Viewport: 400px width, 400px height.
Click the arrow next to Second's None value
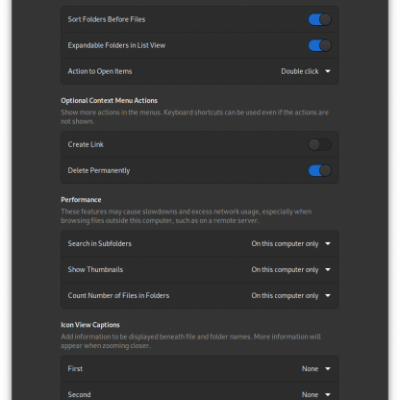click(328, 395)
